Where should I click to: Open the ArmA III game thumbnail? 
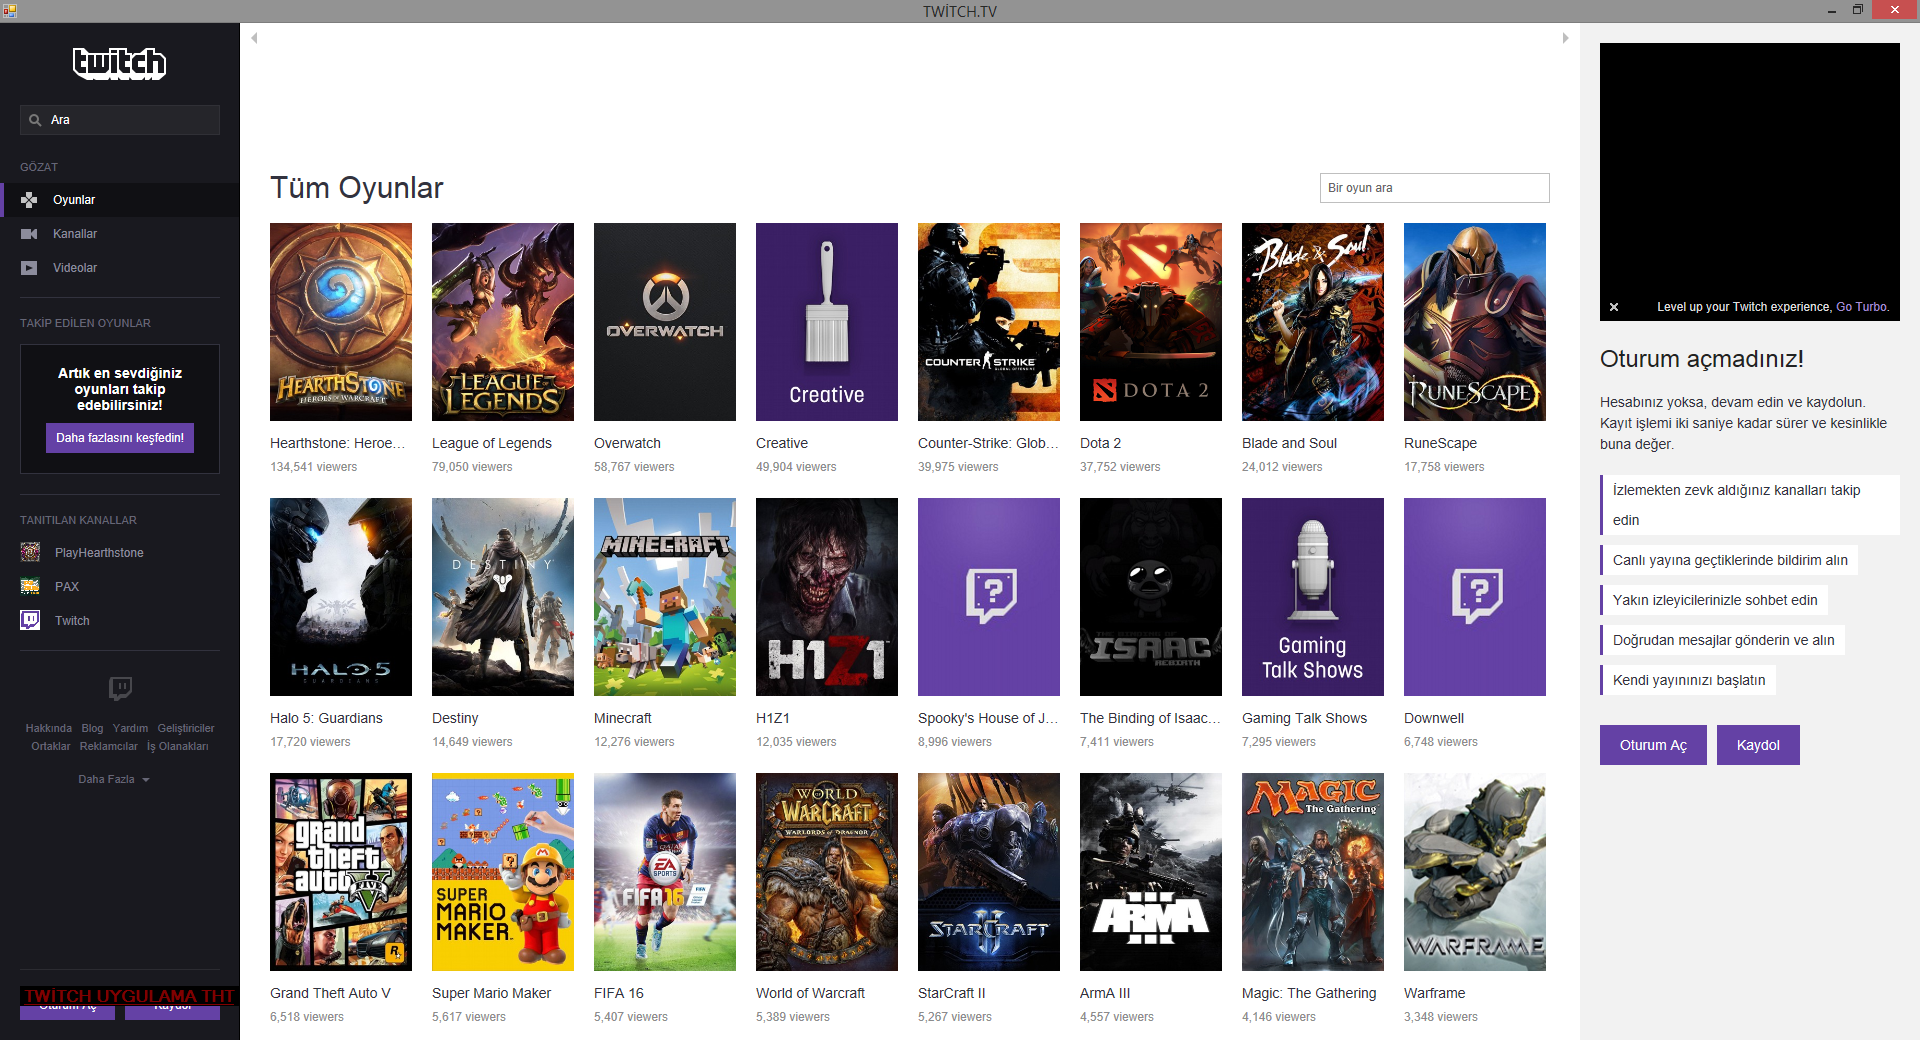(x=1151, y=872)
